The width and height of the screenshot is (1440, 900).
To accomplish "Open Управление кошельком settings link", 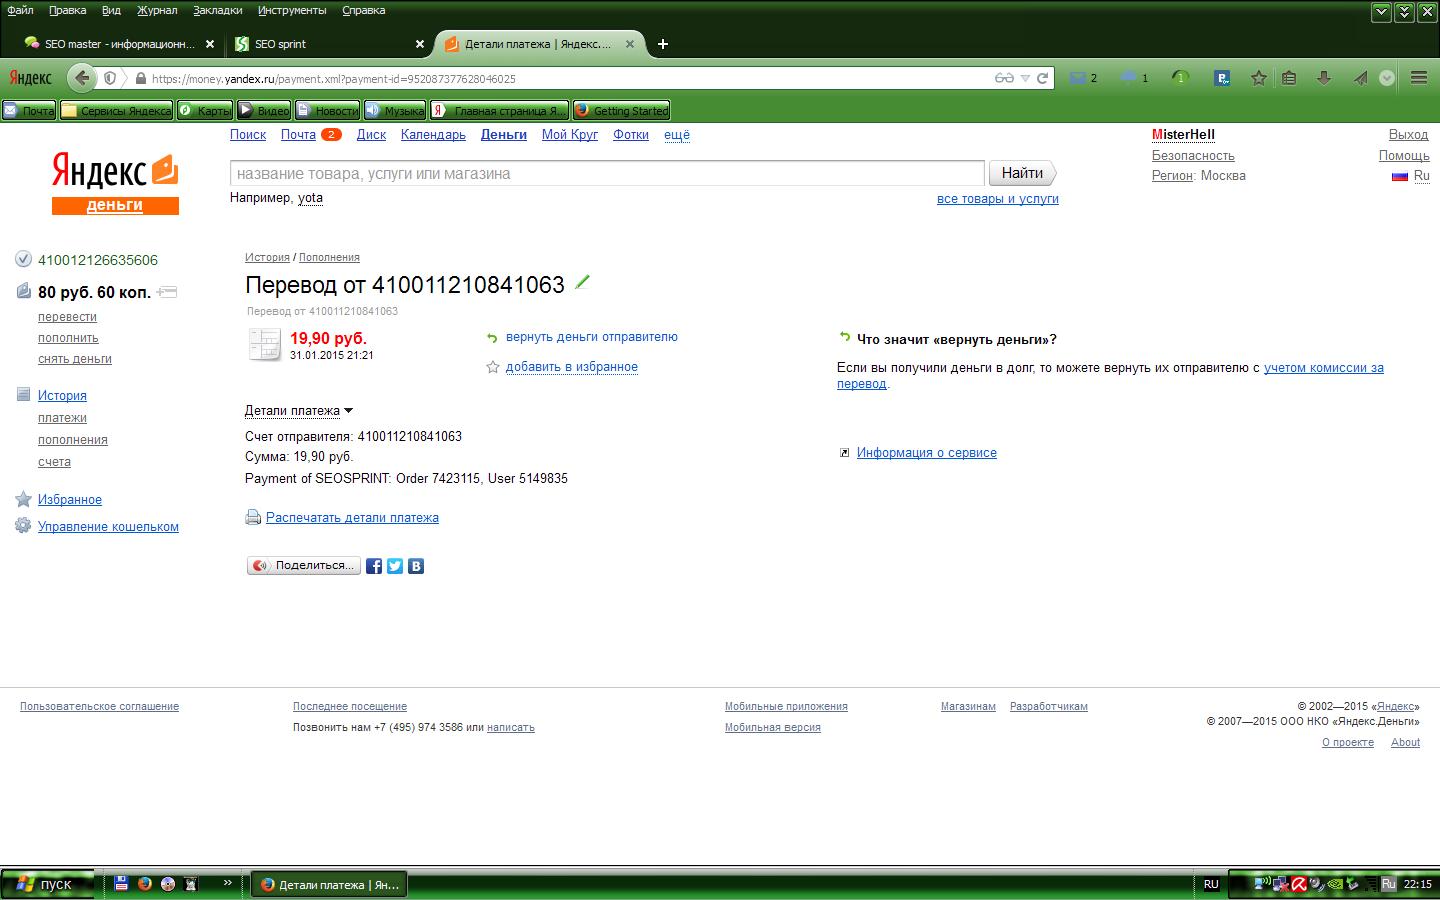I will click(108, 527).
